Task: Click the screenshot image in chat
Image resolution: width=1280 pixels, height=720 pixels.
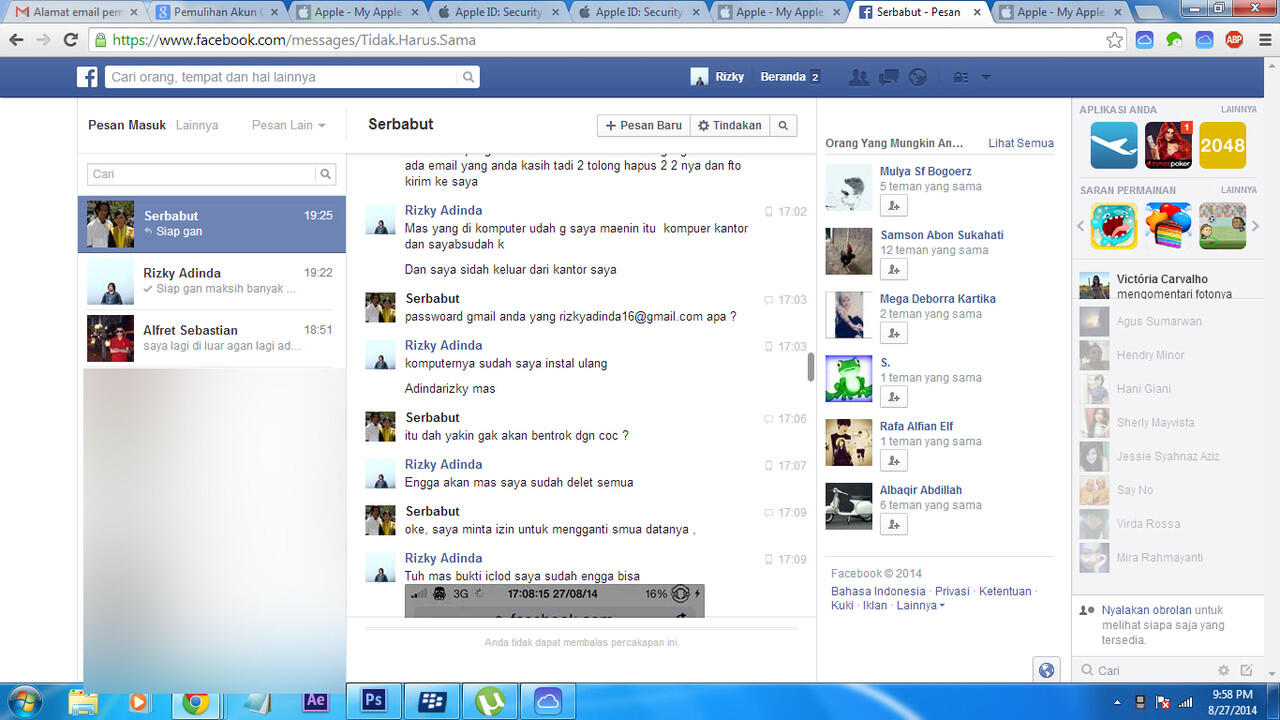Action: (x=554, y=600)
